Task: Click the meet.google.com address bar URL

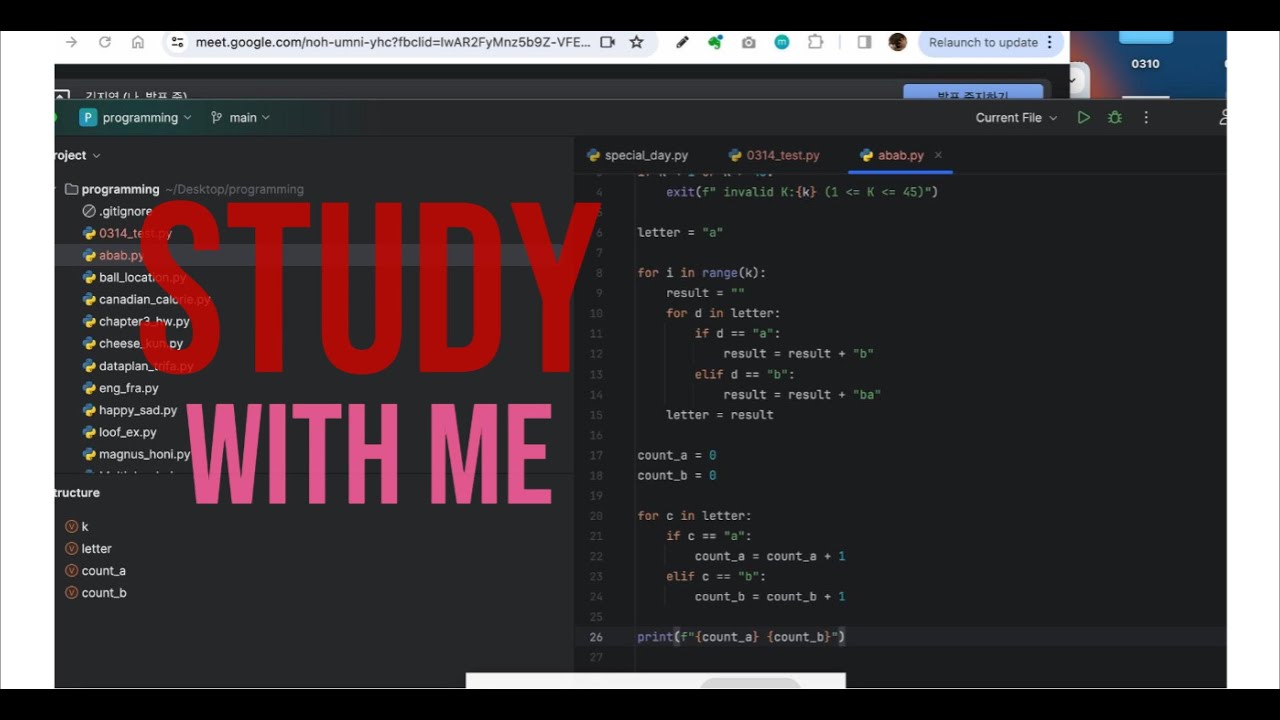Action: click(x=393, y=42)
